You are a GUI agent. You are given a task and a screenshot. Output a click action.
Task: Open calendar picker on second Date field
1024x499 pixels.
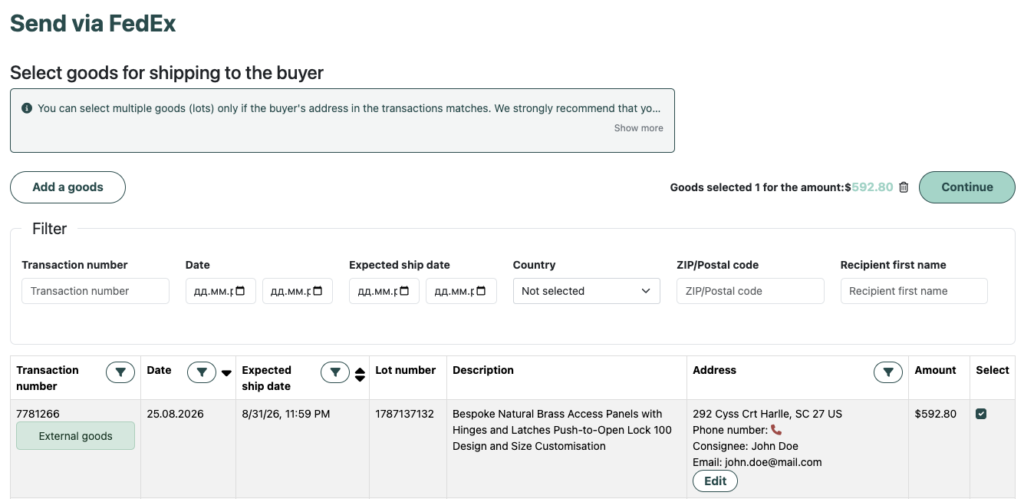(x=317, y=291)
